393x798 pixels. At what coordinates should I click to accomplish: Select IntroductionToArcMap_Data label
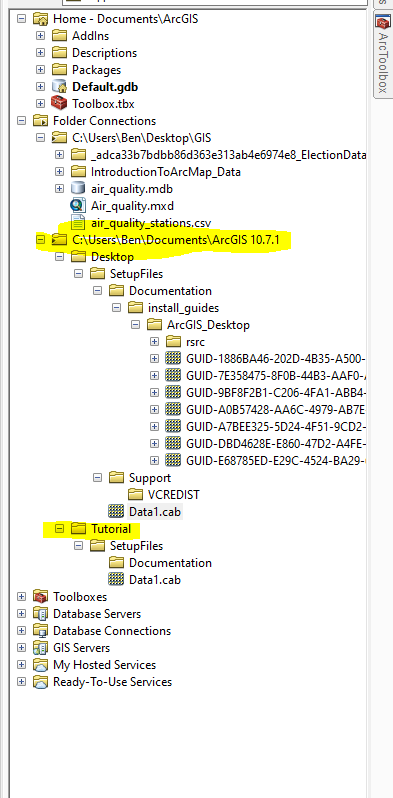click(x=166, y=172)
